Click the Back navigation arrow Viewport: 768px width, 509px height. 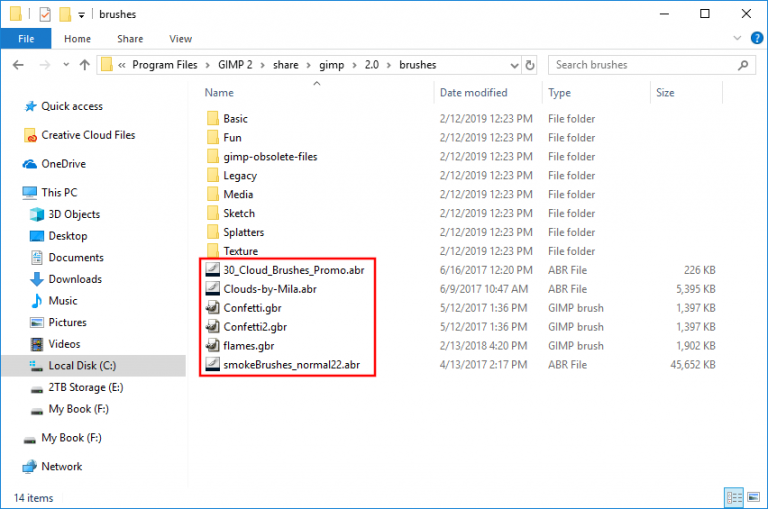[x=18, y=65]
